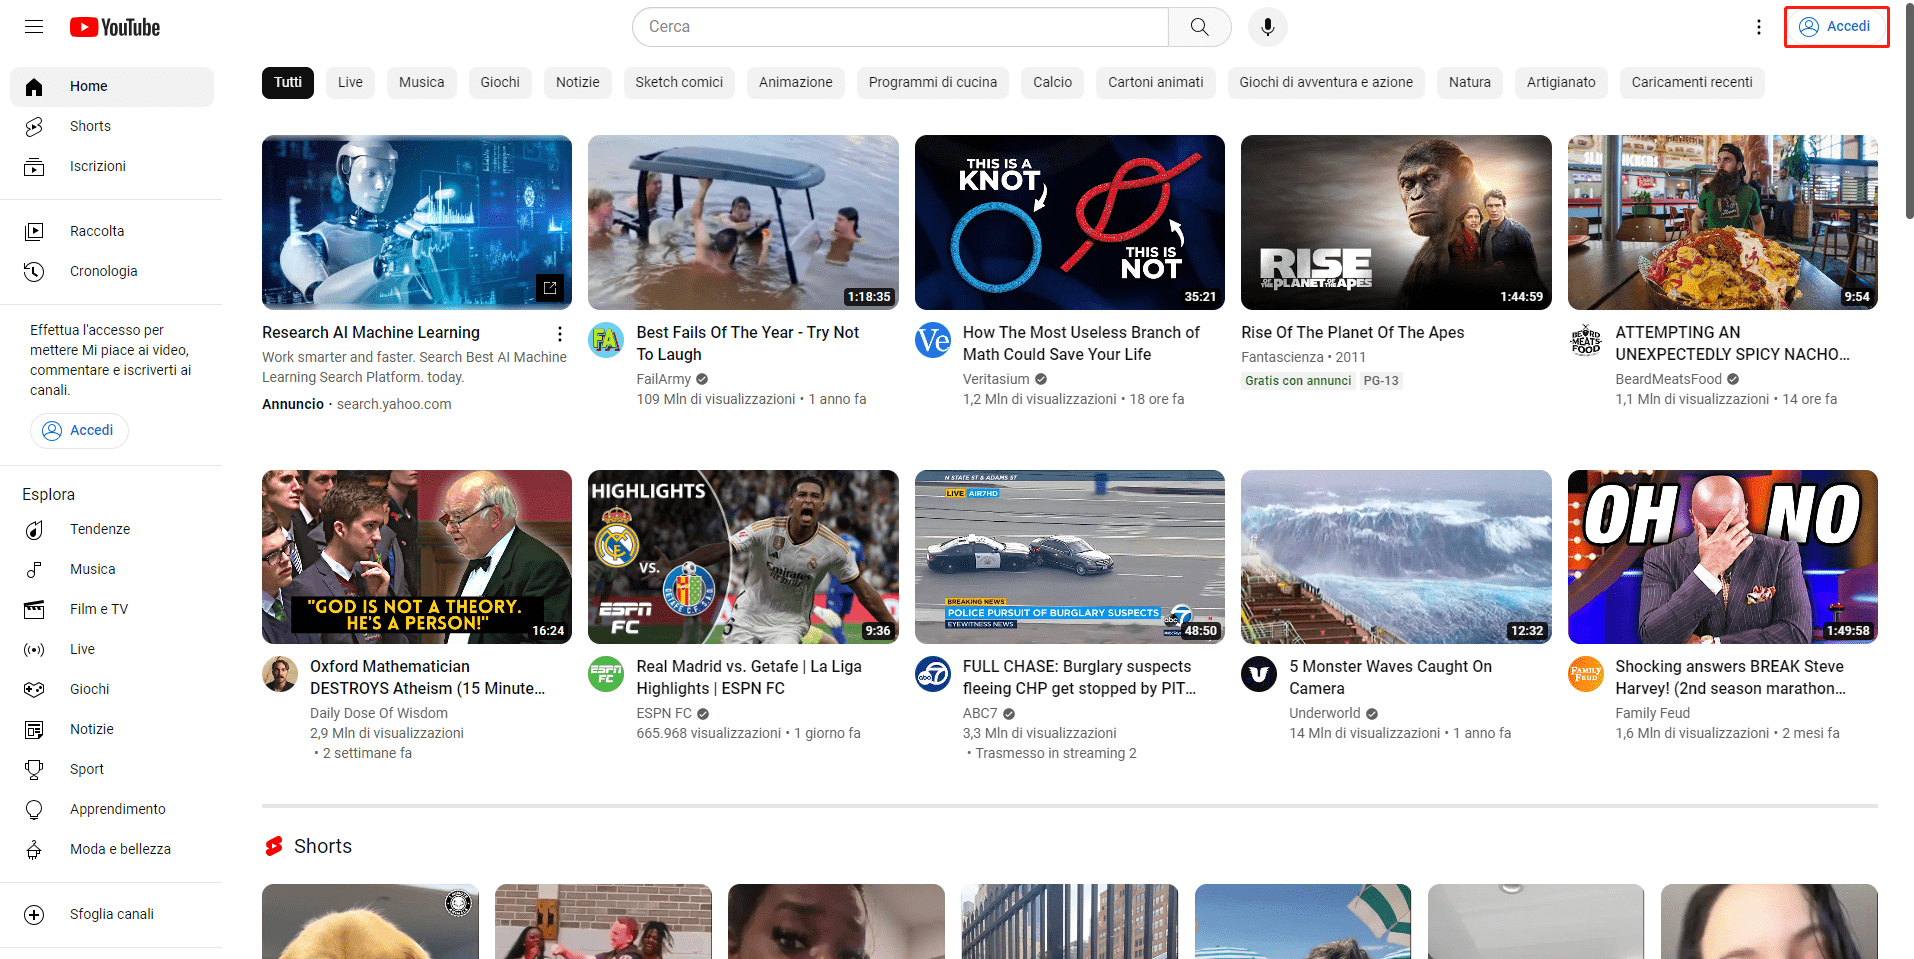The height and width of the screenshot is (959, 1914).
Task: Open the settings three-dot menu in header
Action: [1758, 27]
